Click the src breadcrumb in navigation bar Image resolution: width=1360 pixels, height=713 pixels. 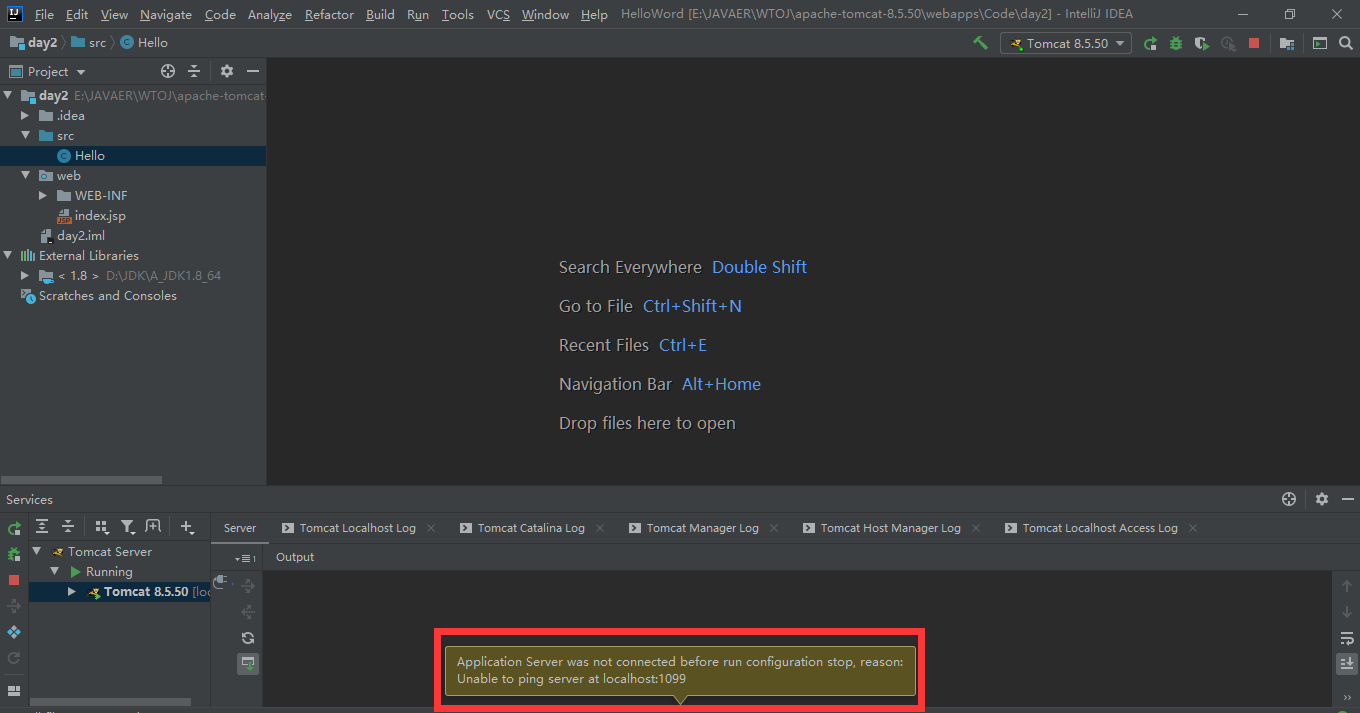[88, 43]
